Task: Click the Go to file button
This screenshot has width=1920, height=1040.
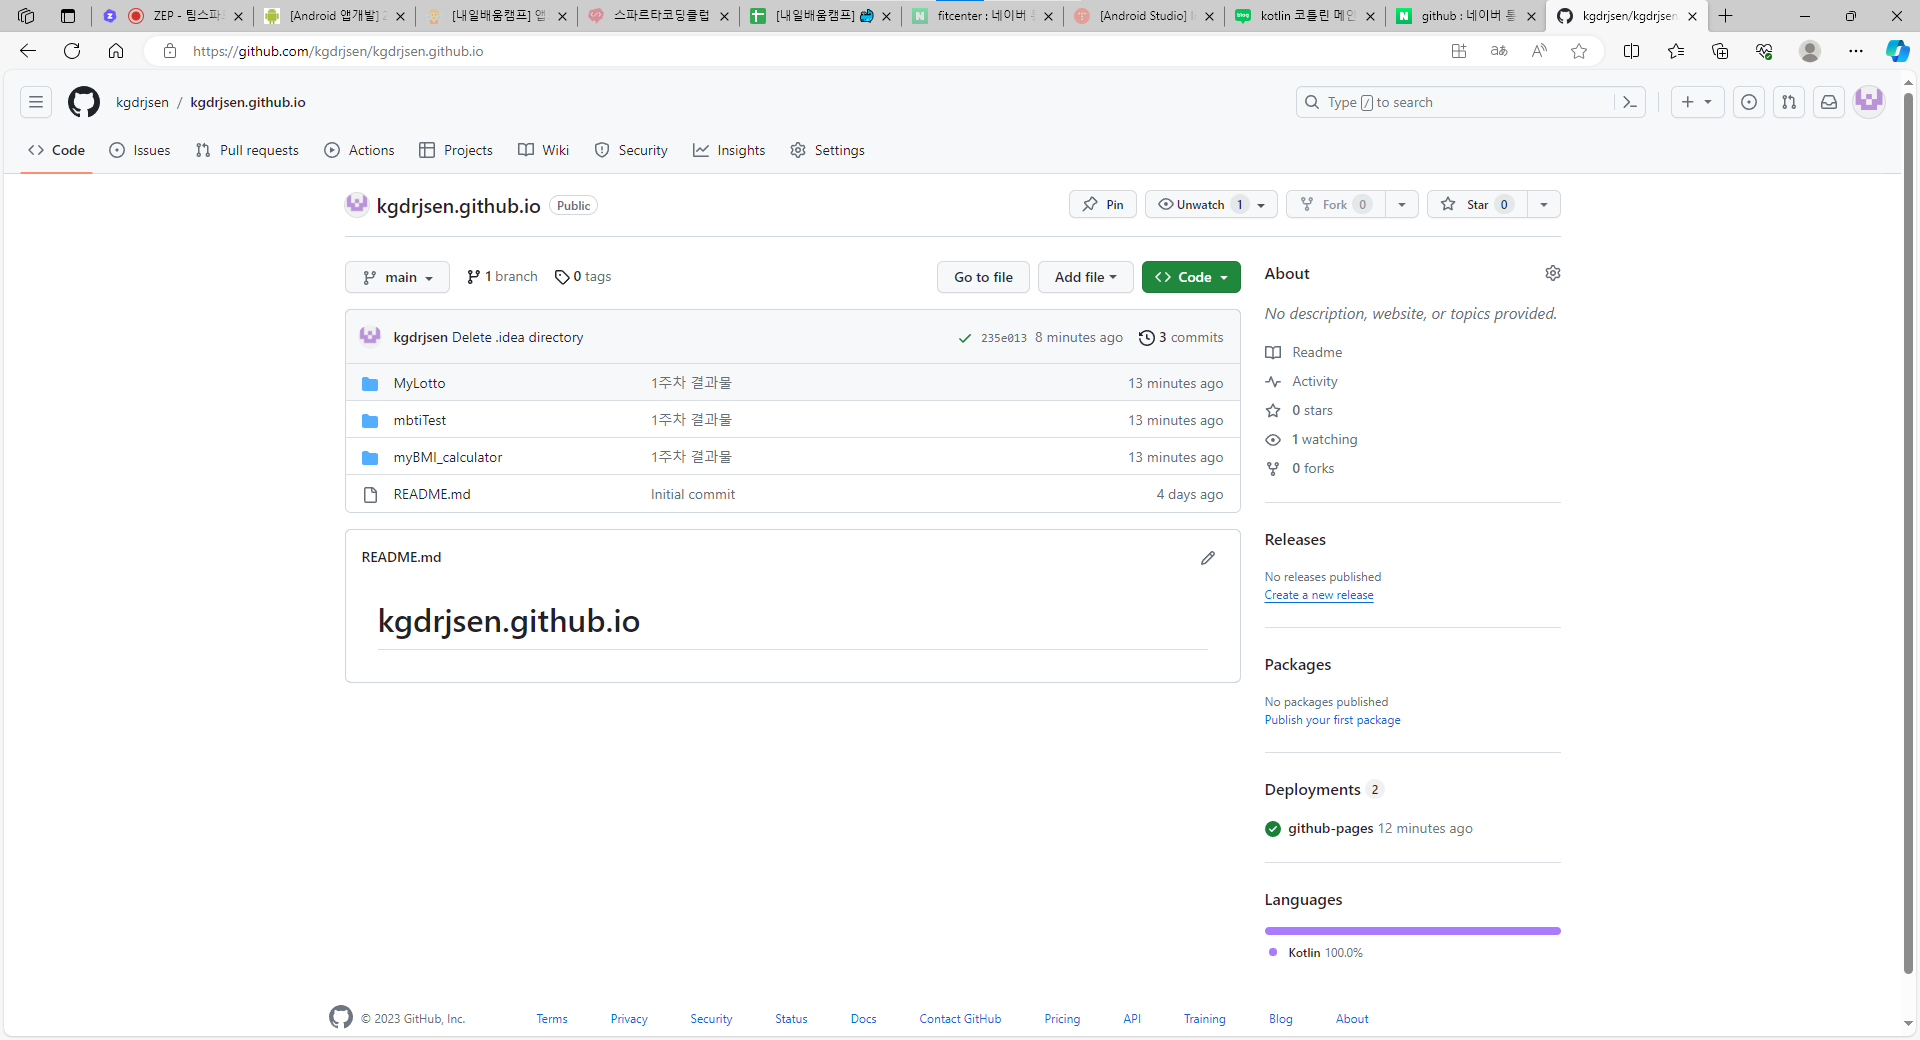Action: click(983, 277)
